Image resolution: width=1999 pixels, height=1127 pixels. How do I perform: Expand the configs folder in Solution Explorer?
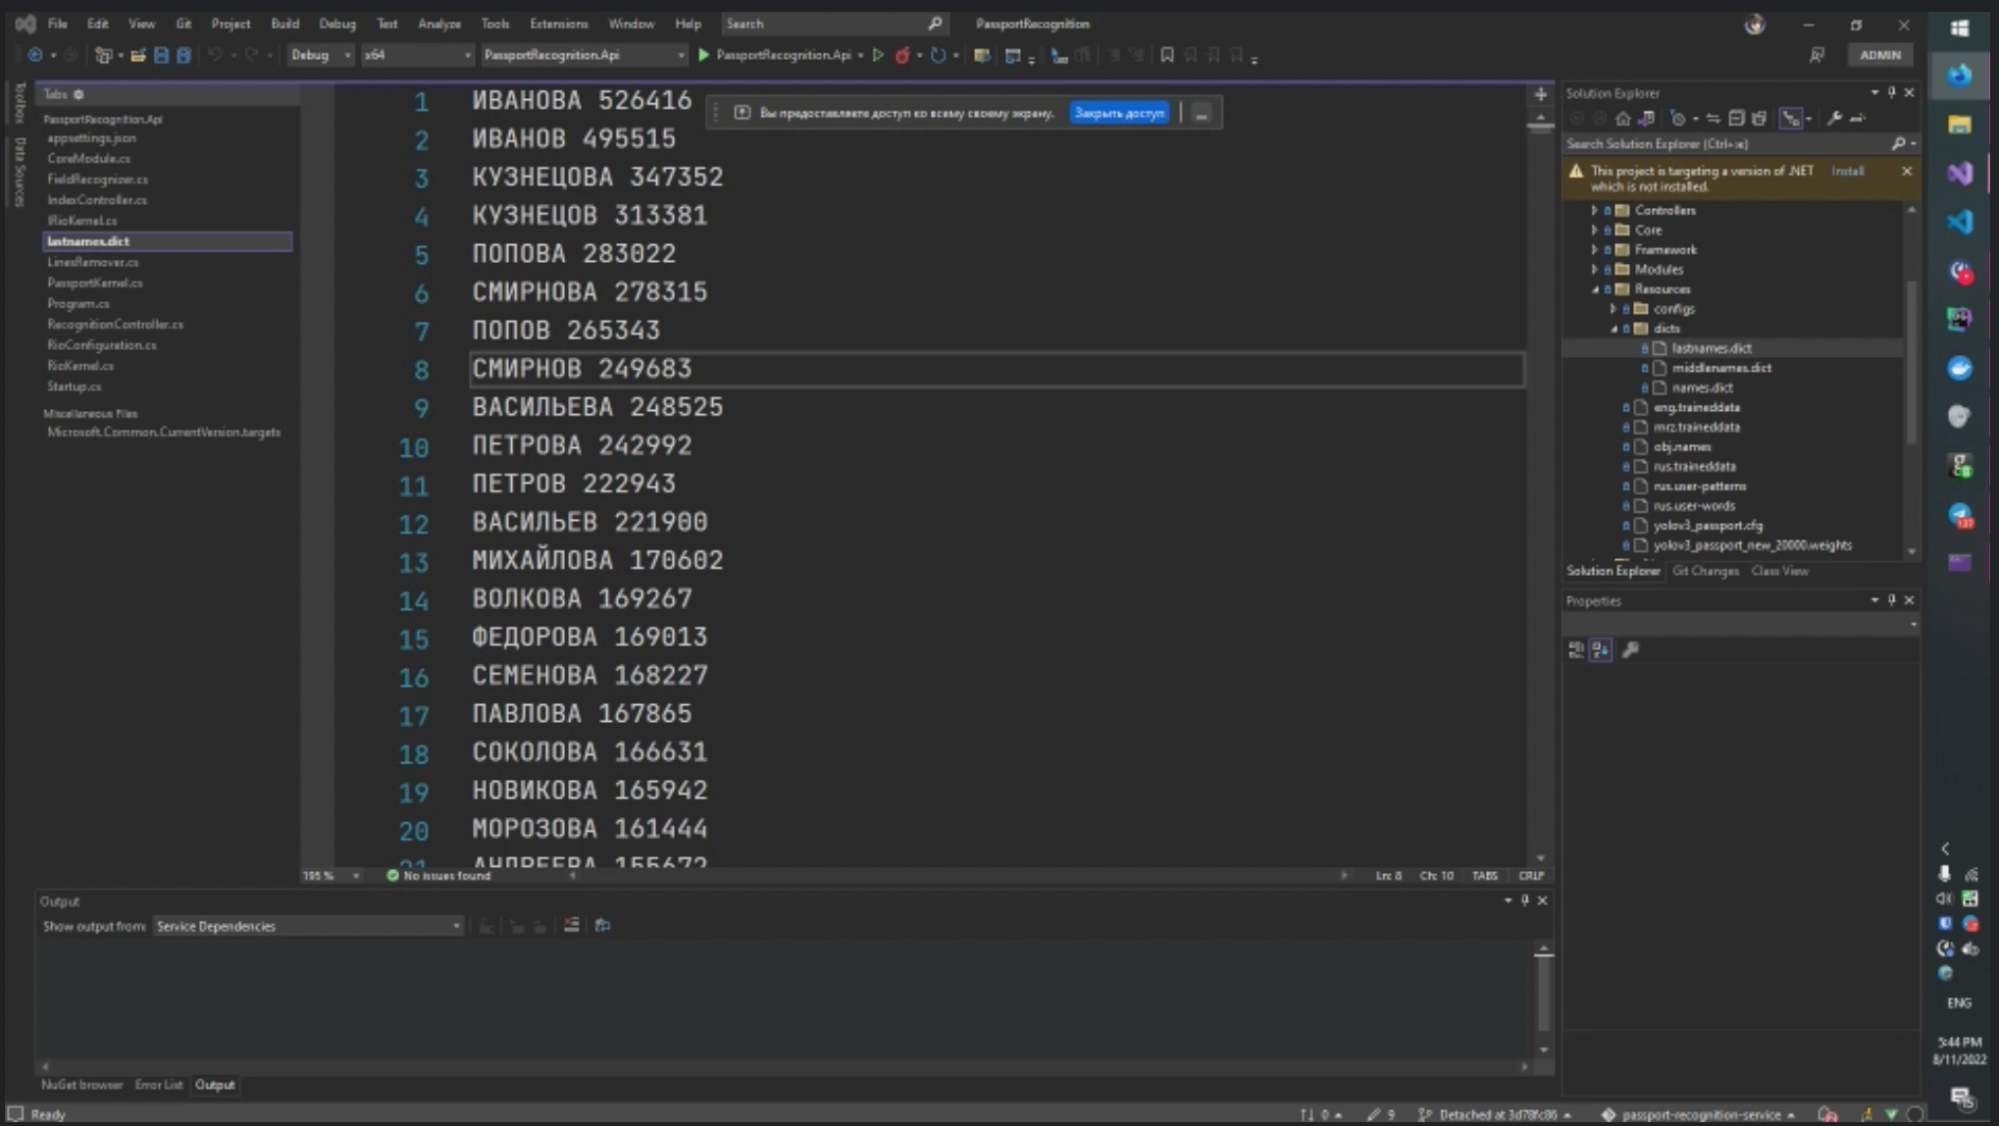pos(1613,309)
